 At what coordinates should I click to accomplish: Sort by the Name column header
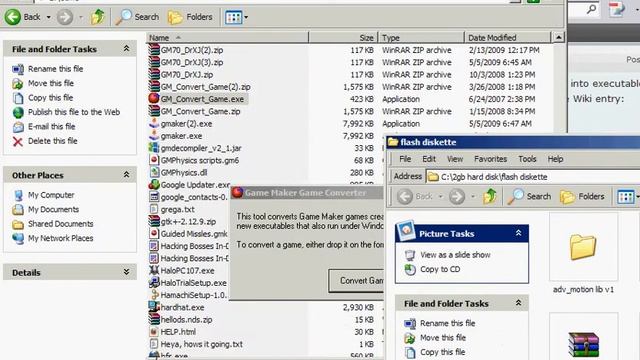pyautogui.click(x=227, y=38)
